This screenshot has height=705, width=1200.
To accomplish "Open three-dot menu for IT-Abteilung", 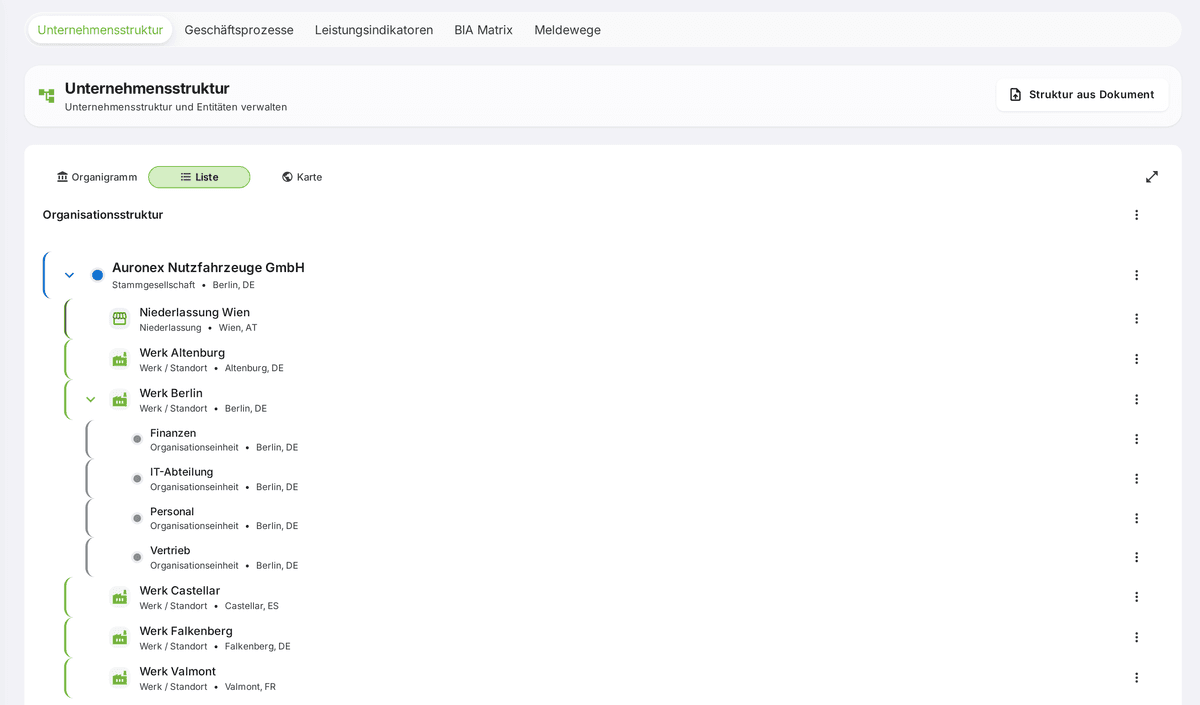I will coord(1136,479).
